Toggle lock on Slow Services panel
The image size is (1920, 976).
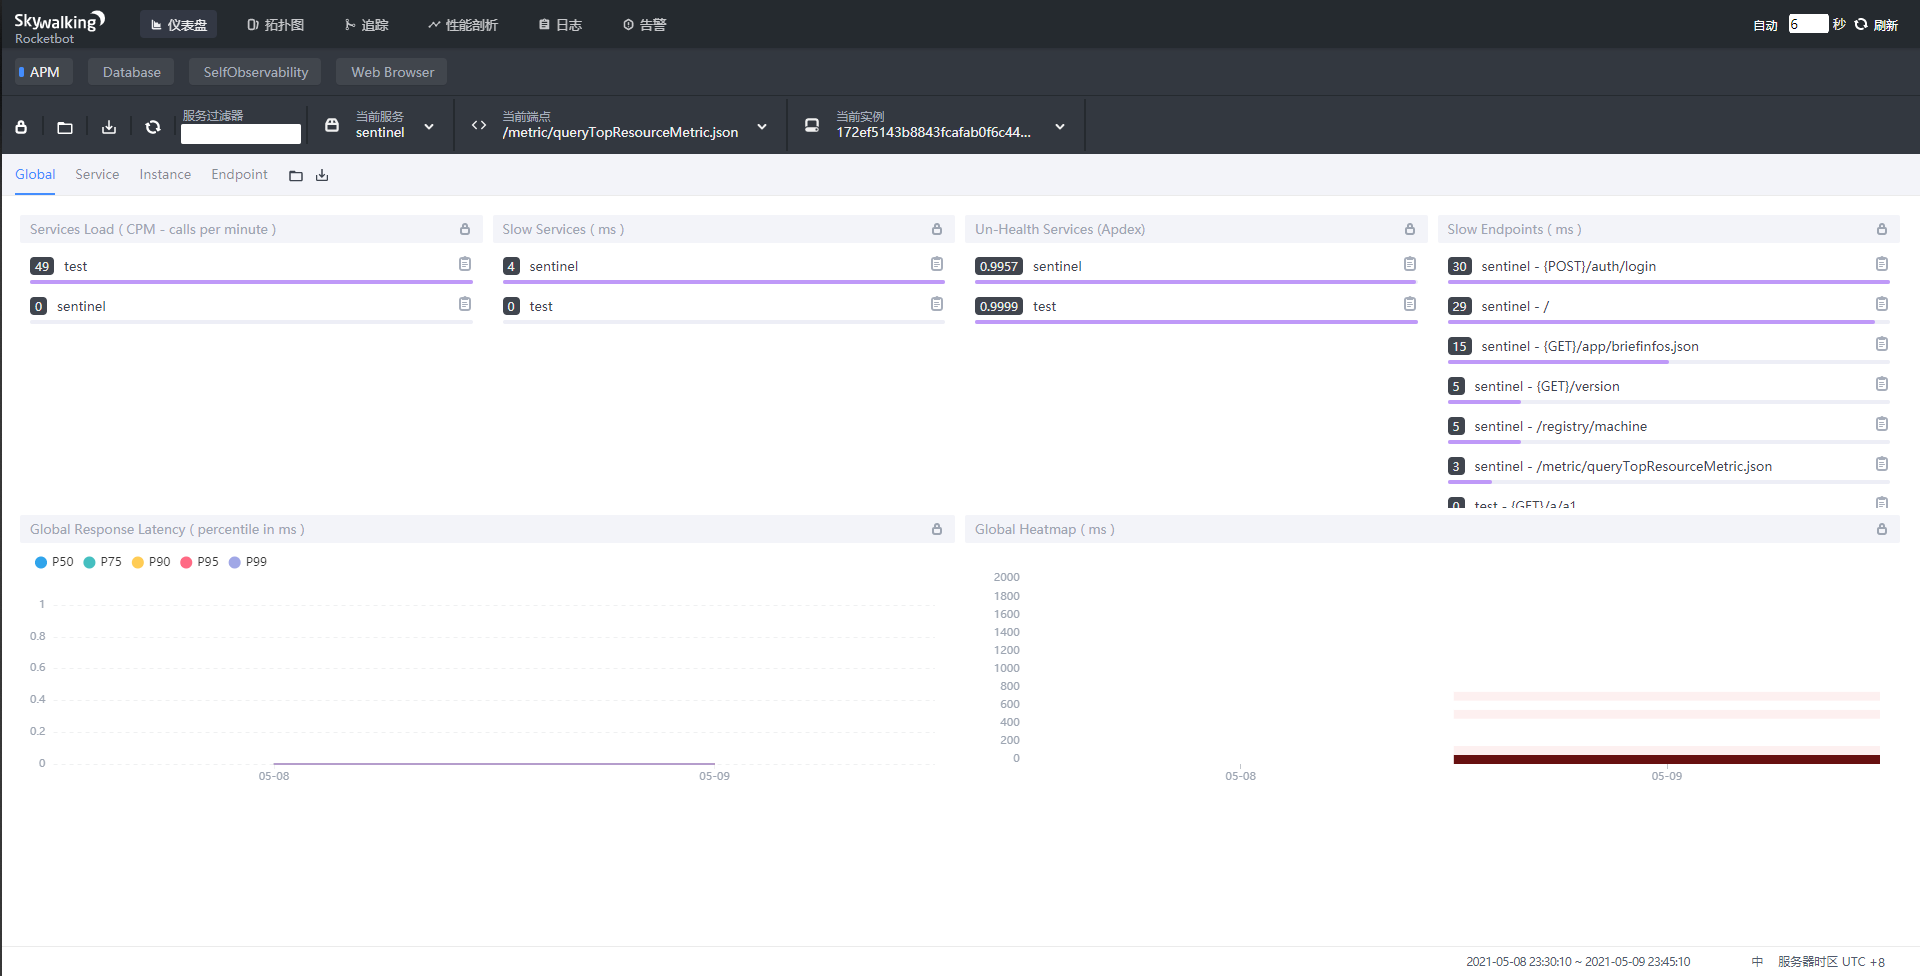click(937, 229)
